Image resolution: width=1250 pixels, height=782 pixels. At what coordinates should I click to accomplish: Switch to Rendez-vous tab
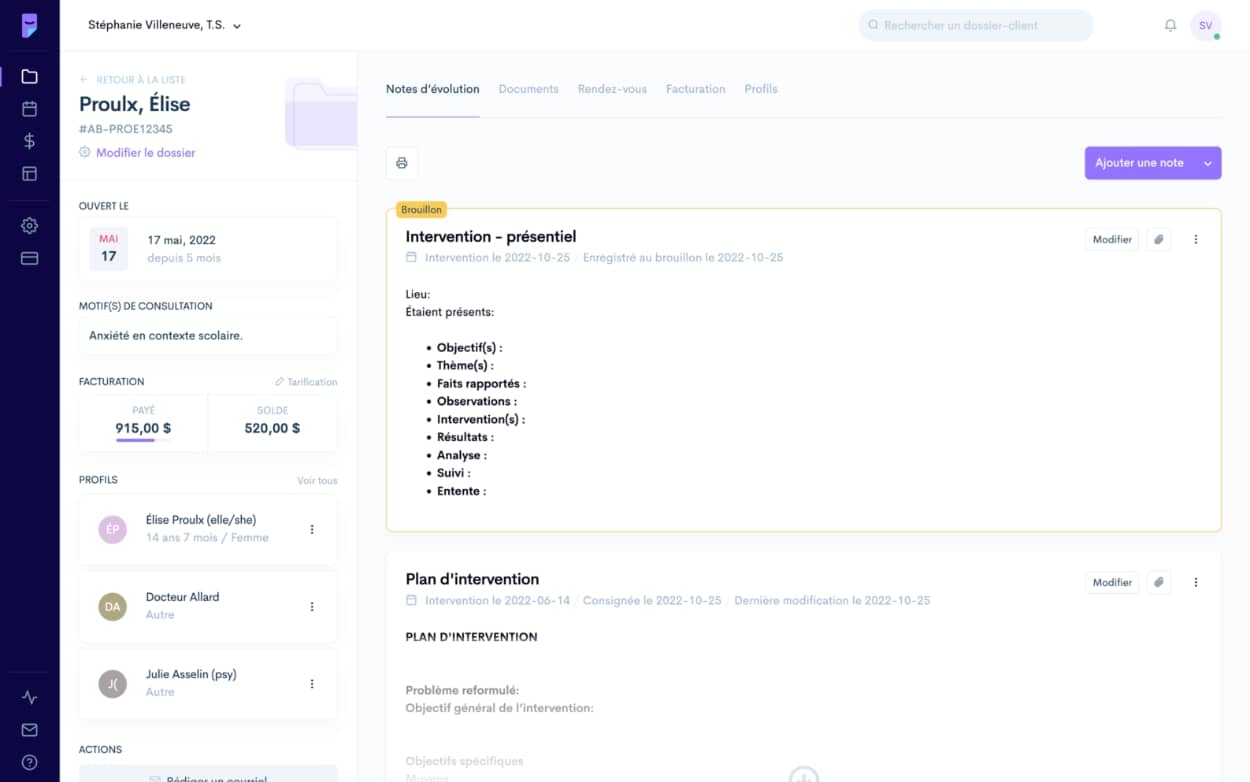[612, 89]
